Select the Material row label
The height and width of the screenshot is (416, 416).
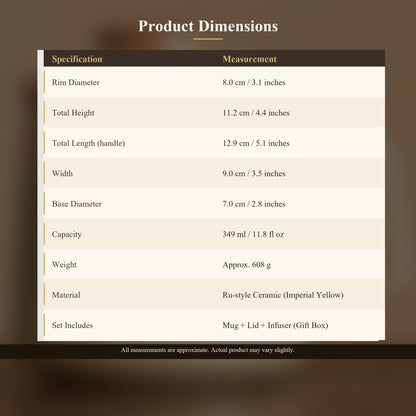(66, 295)
